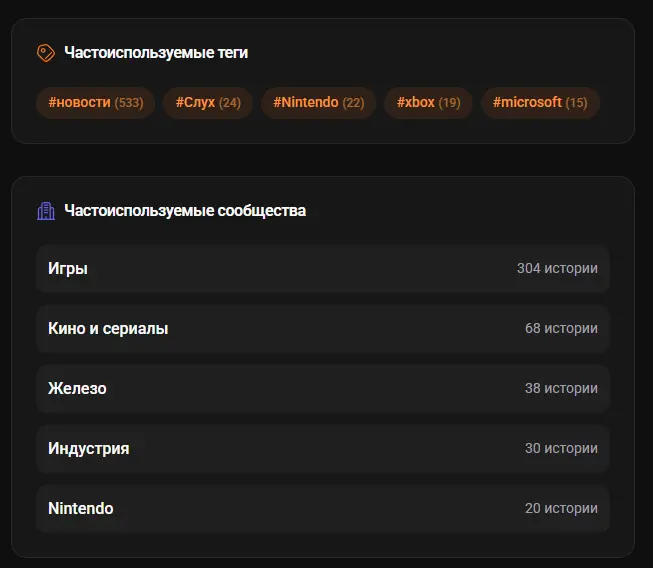Filter by the #xbox tag
Screen dimensions: 653x568
(428, 103)
